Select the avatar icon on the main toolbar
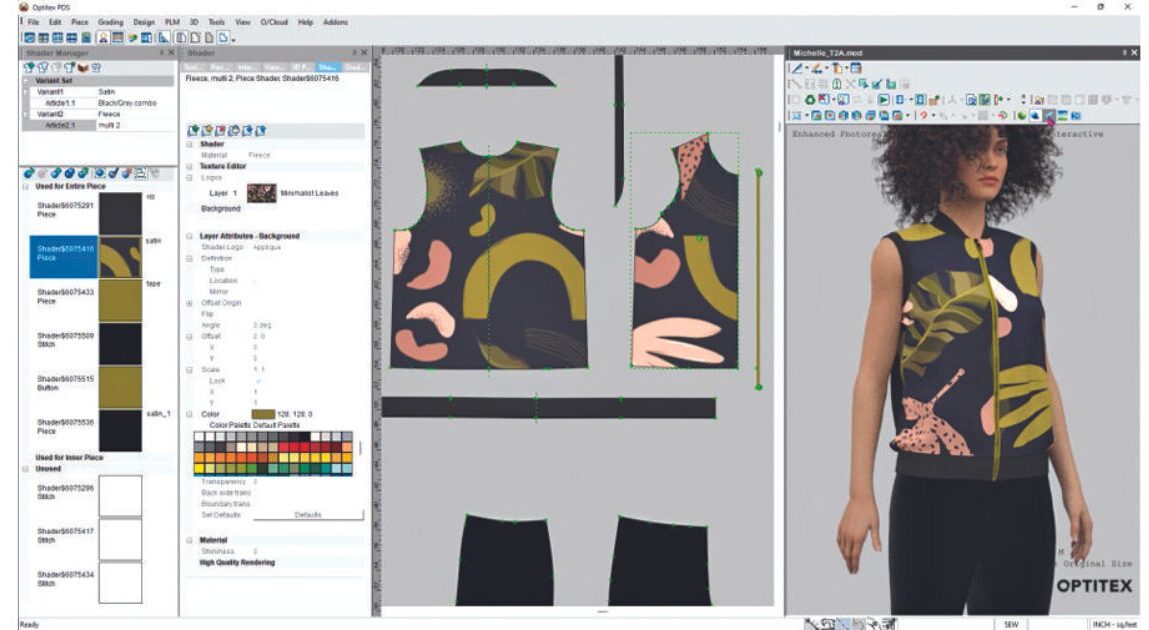The height and width of the screenshot is (630, 1149). tap(103, 38)
